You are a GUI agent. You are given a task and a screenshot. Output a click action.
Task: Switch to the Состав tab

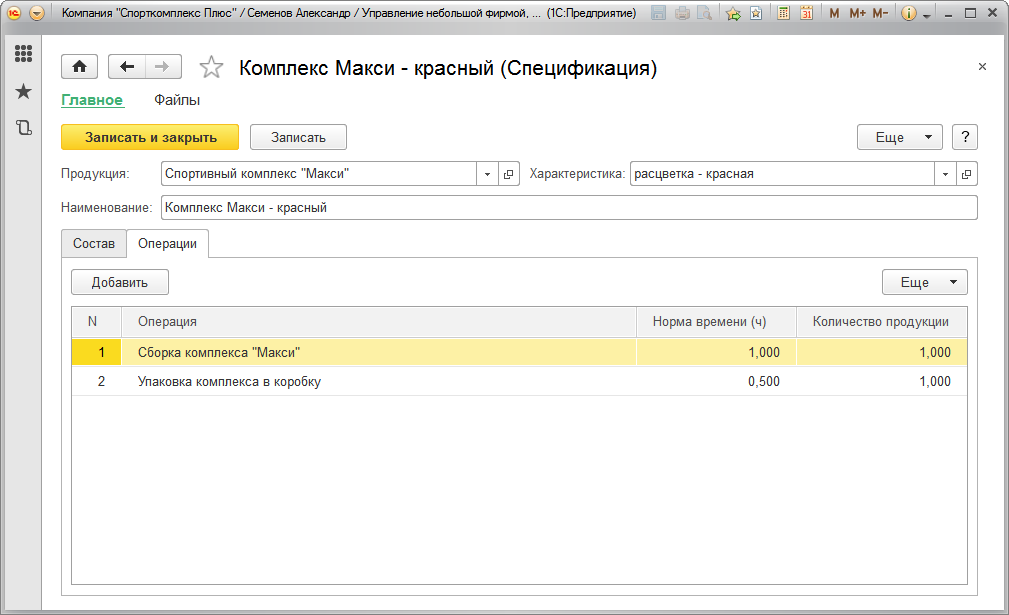point(94,243)
